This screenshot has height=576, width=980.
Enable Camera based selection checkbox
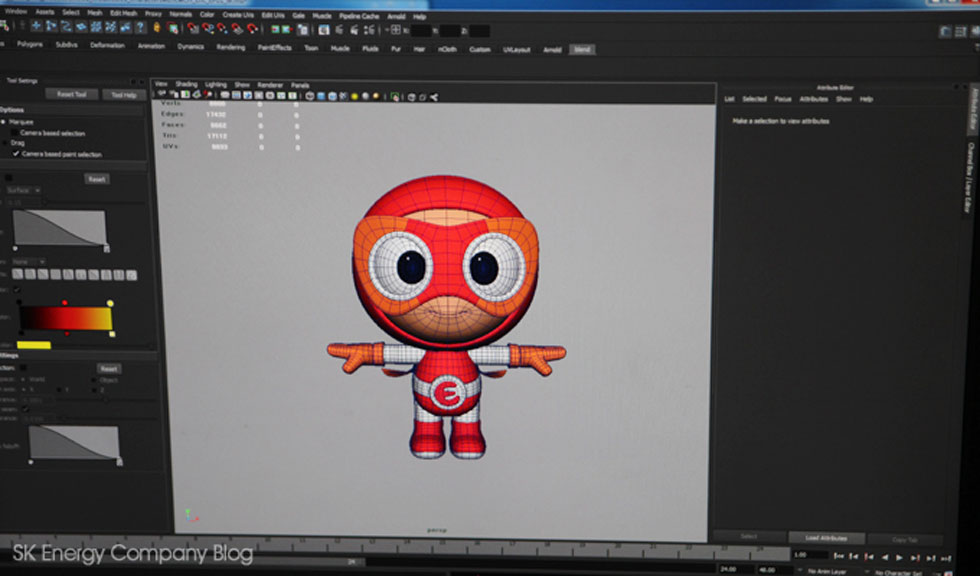point(14,133)
